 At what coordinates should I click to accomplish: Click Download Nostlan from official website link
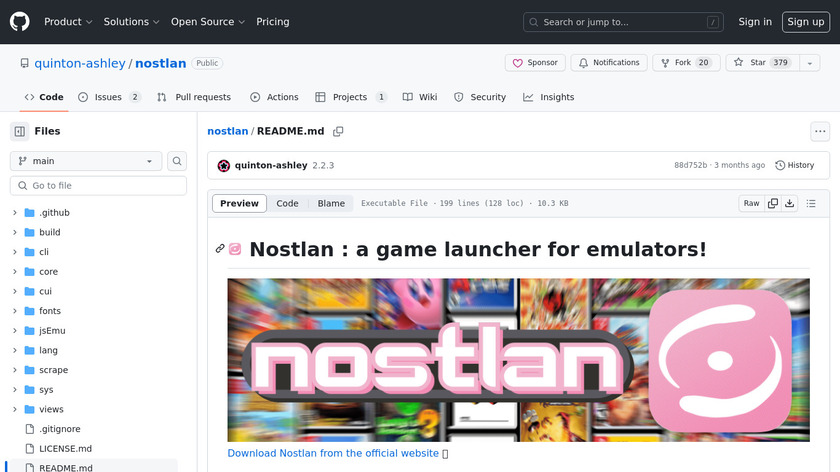(333, 453)
